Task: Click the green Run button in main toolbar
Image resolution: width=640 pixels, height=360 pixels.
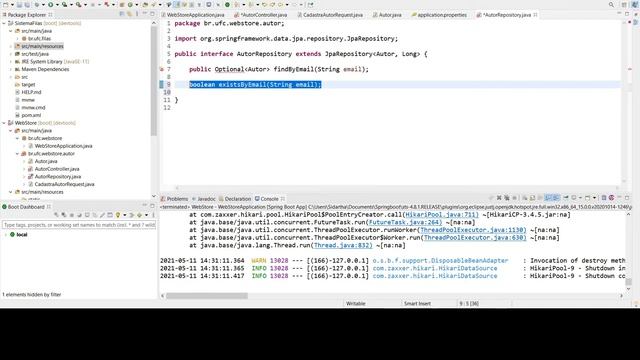Action: point(51,4)
